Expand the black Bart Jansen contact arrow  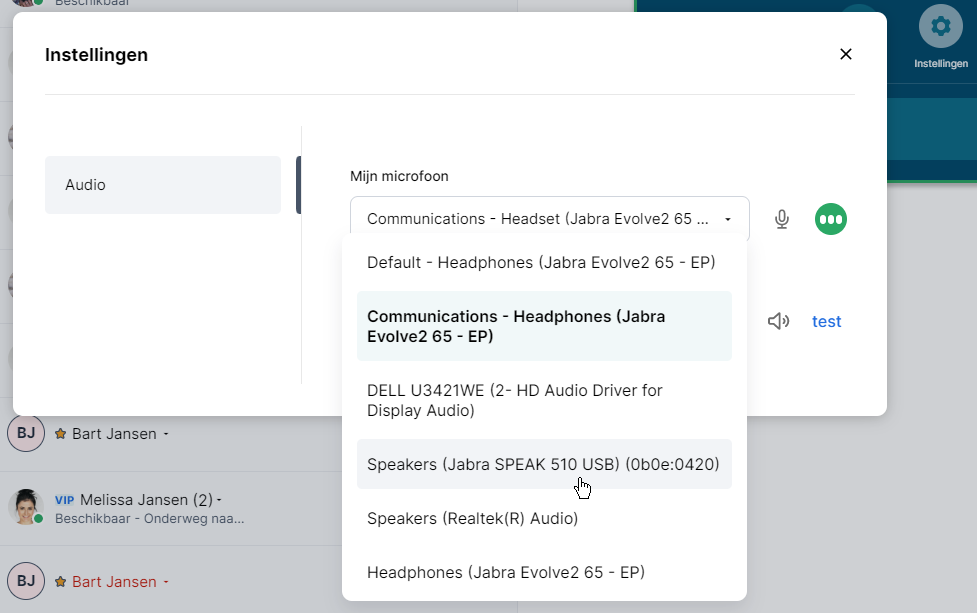point(166,434)
